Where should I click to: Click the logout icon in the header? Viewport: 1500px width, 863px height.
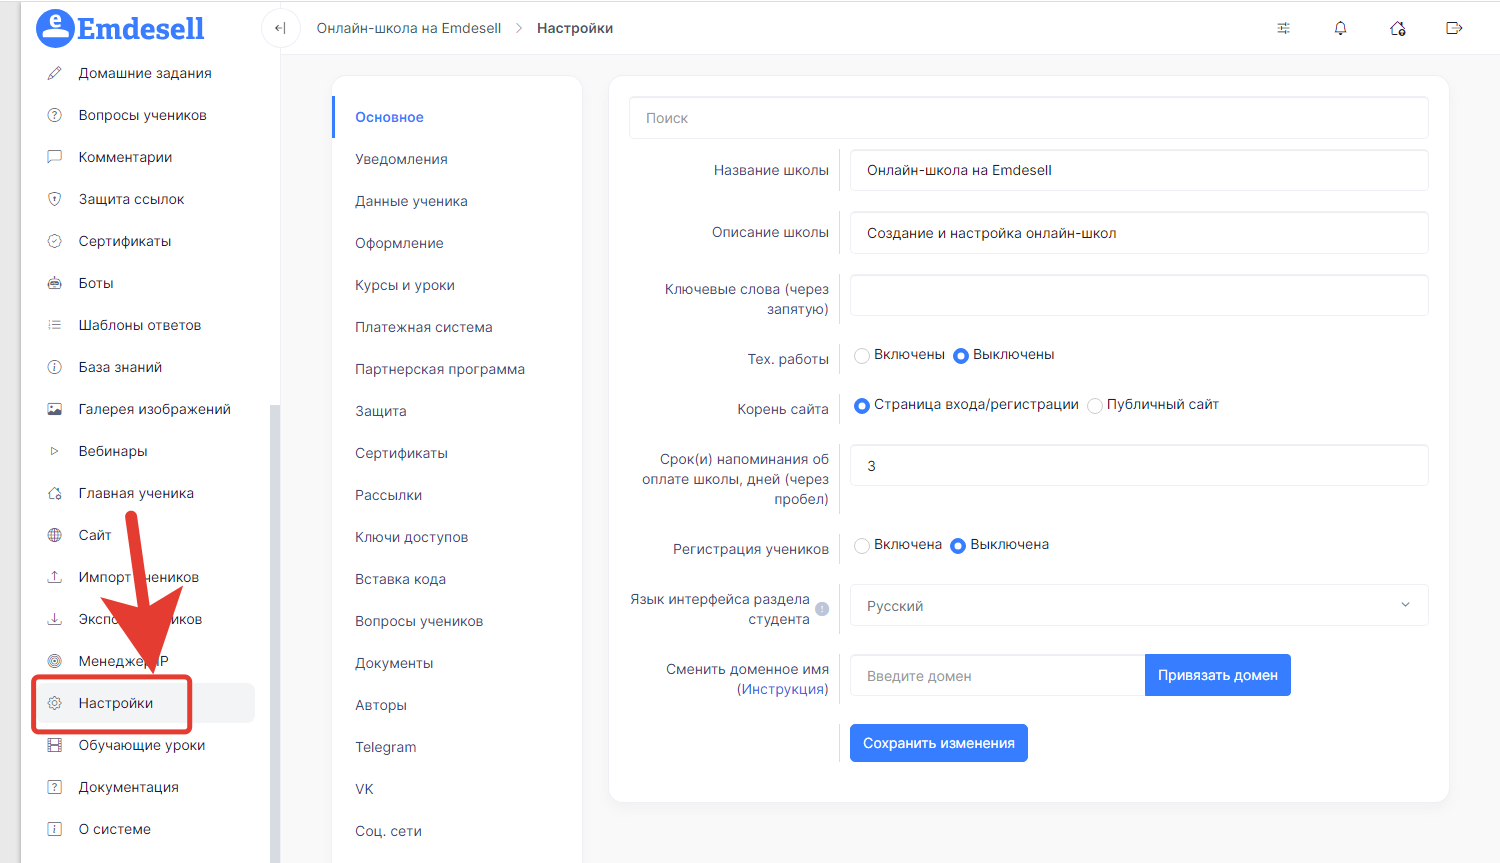point(1454,28)
